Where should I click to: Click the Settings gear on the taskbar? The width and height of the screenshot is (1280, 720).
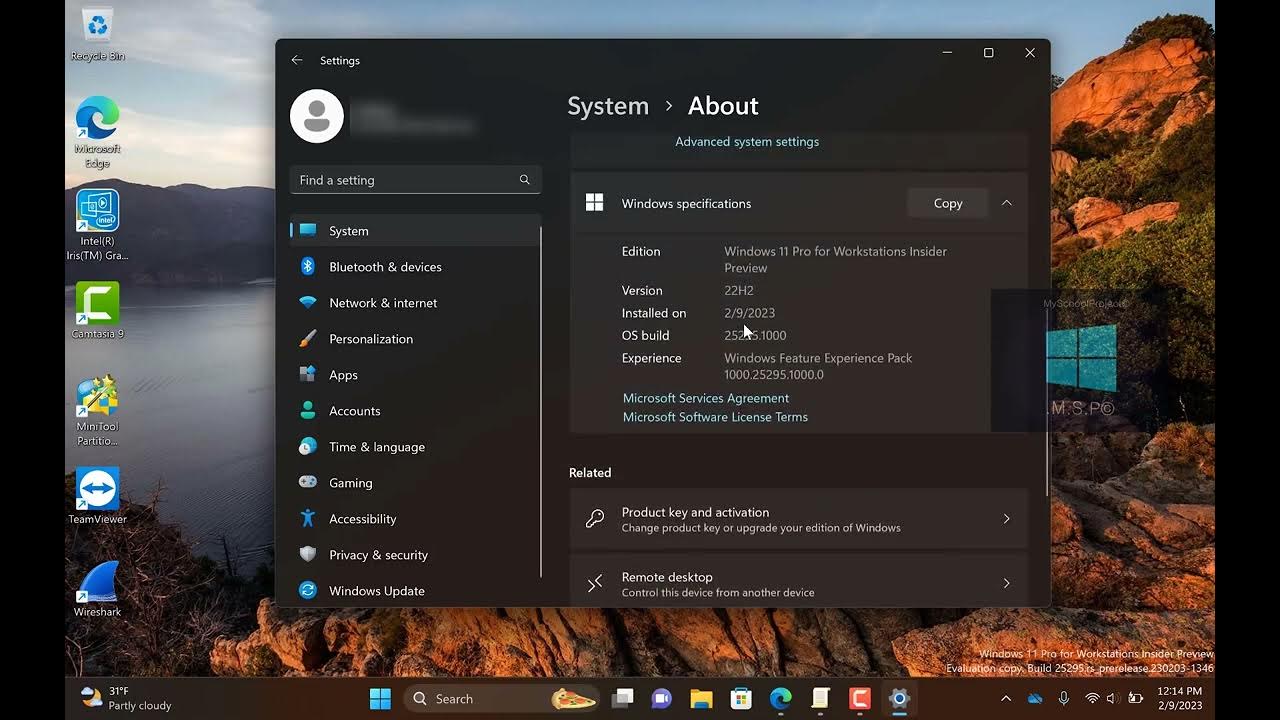click(x=899, y=699)
